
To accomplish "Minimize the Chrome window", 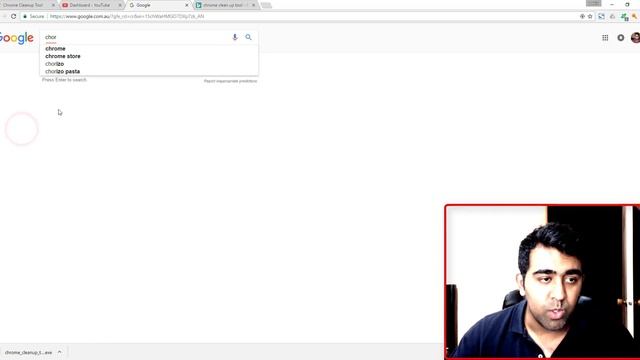I will [611, 4].
